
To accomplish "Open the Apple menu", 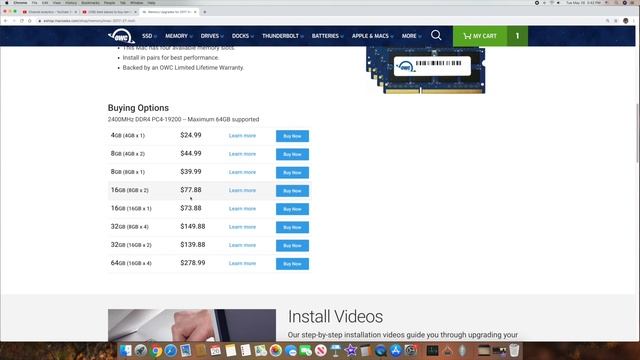I will 6,2.
